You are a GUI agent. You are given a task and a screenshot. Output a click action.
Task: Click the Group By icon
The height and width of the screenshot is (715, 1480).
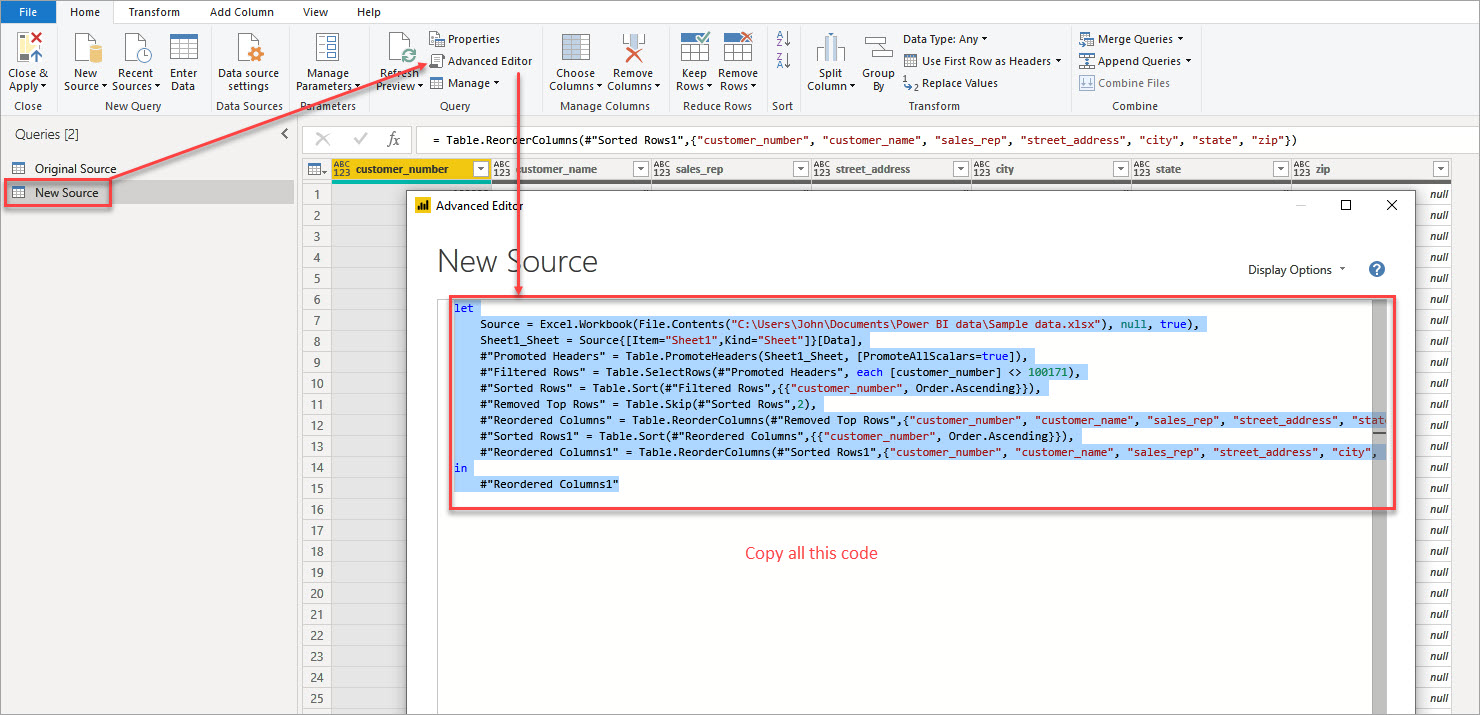pos(878,48)
